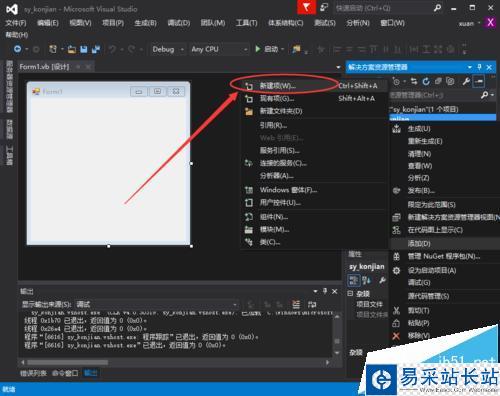Viewport: 500px width, 396px height.
Task: Click the Navigate Backward toolbar arrow
Action: click(x=17, y=49)
